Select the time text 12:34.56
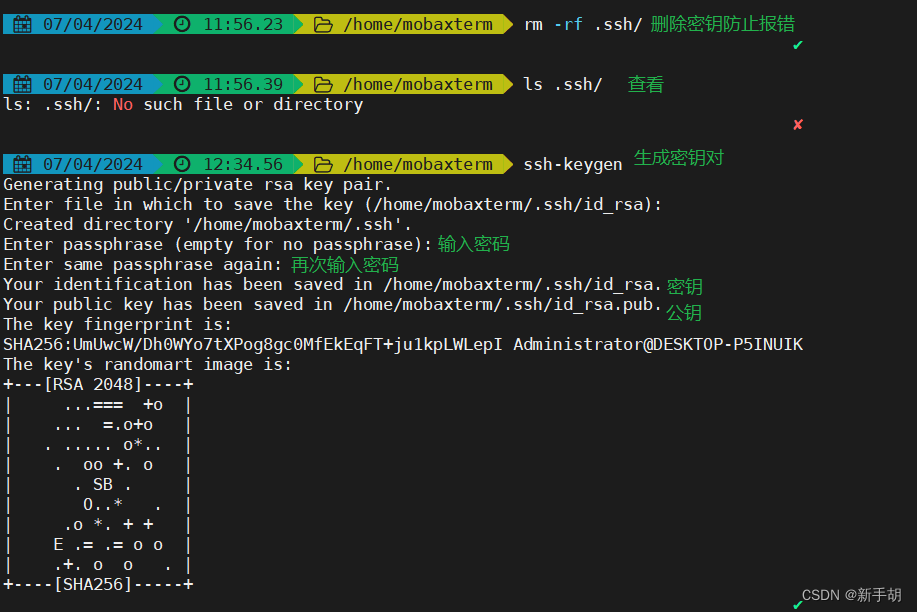917x612 pixels. (243, 164)
